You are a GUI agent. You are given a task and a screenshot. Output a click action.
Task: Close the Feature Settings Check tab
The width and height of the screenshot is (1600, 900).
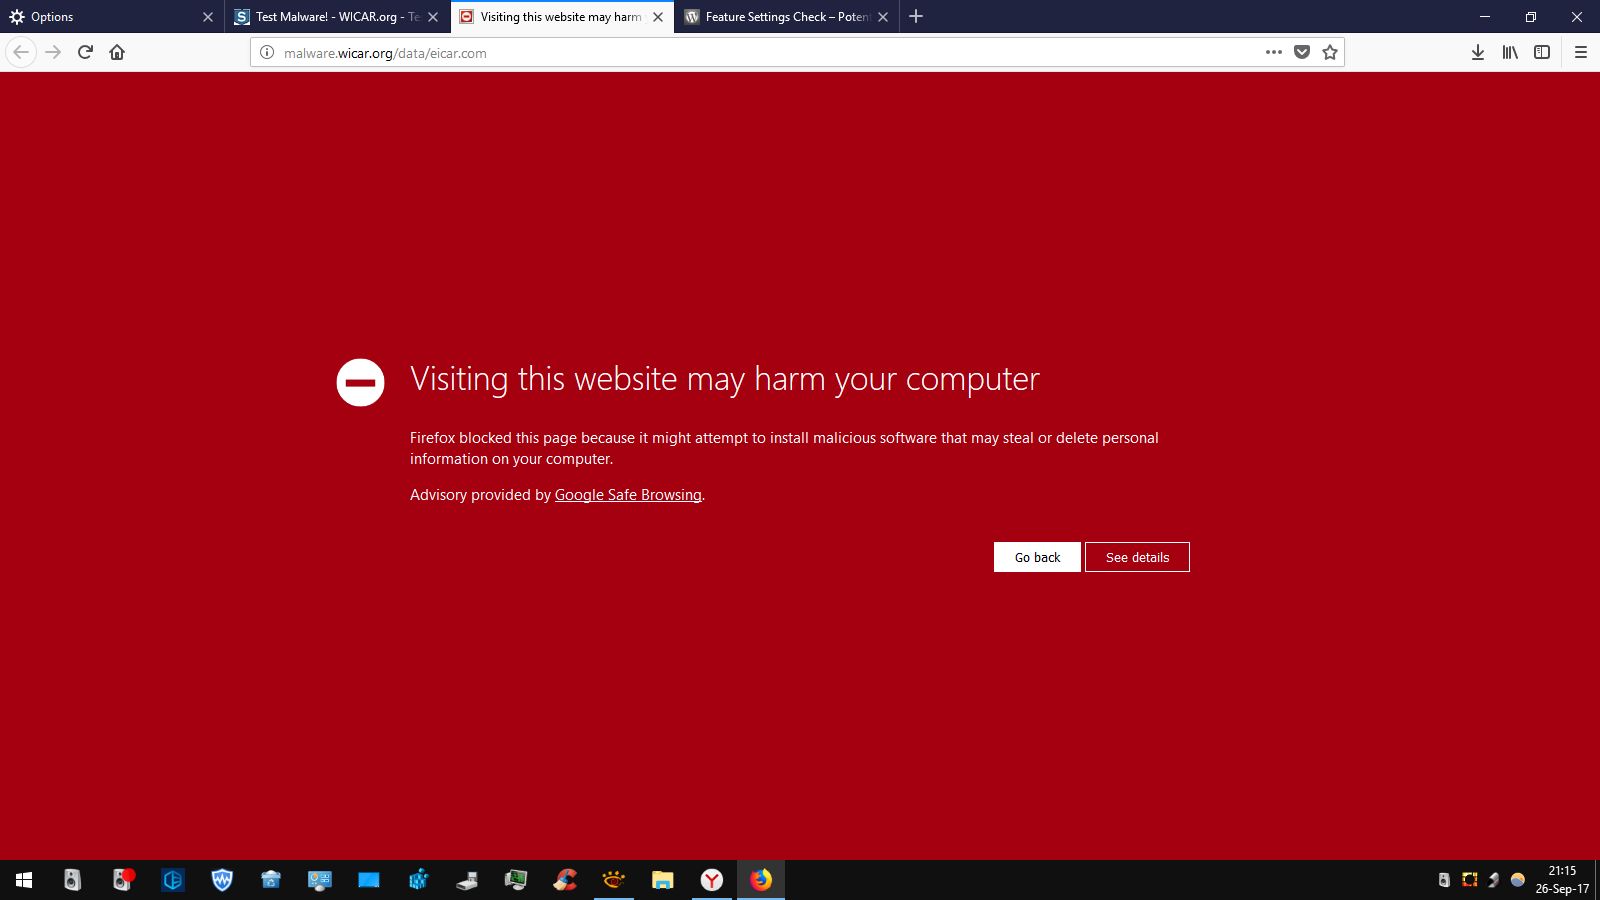click(883, 17)
